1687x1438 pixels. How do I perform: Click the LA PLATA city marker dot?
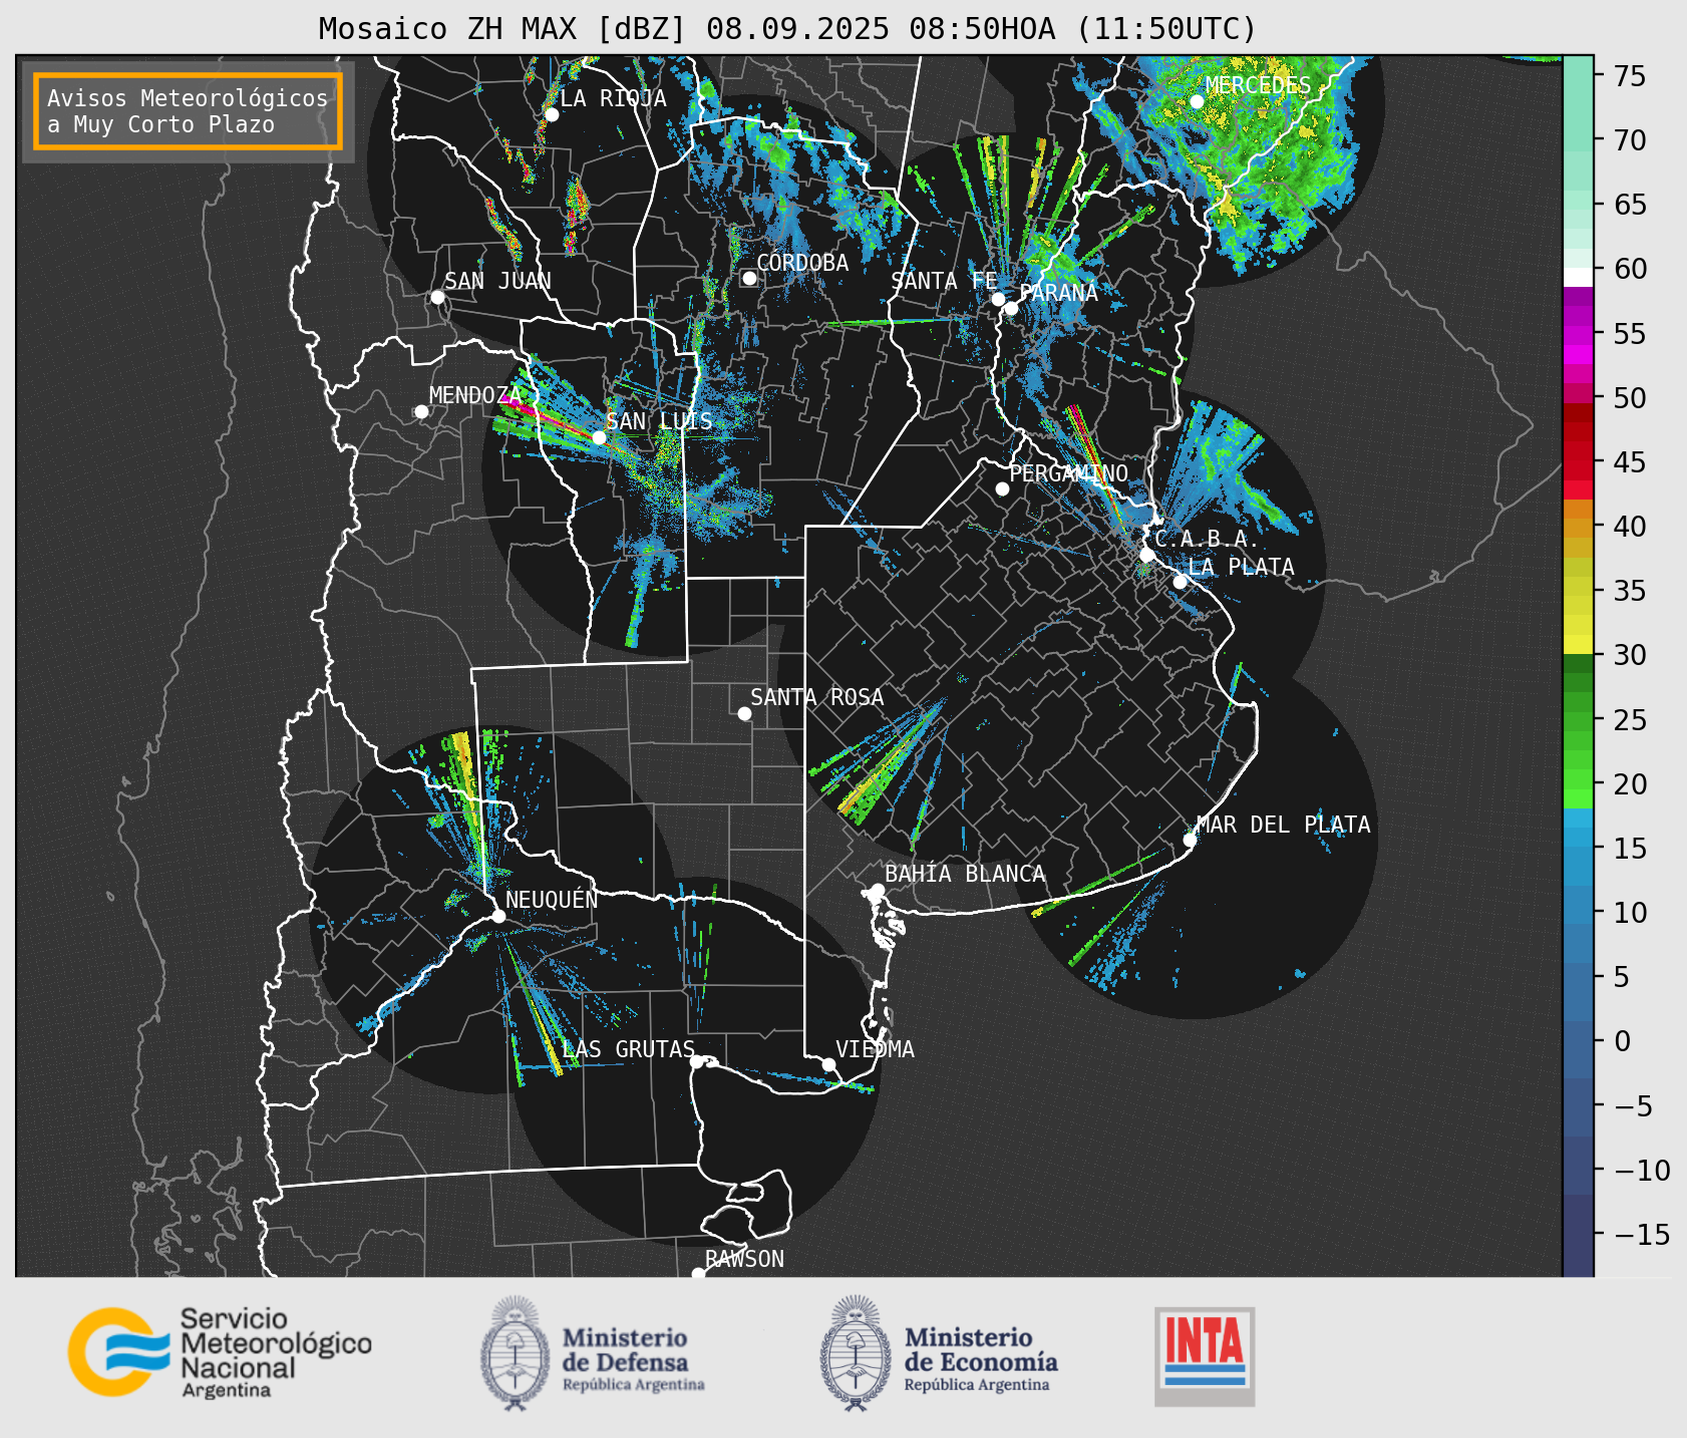click(1180, 582)
